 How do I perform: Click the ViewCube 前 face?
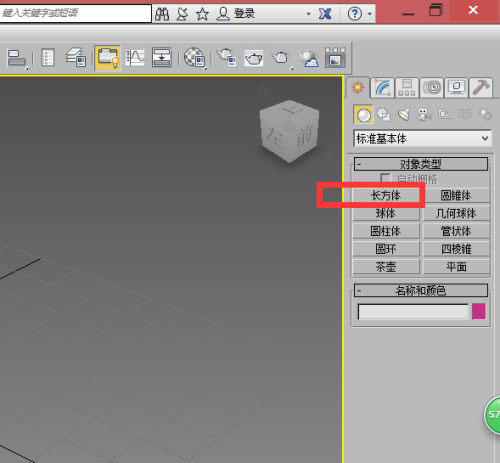[304, 137]
